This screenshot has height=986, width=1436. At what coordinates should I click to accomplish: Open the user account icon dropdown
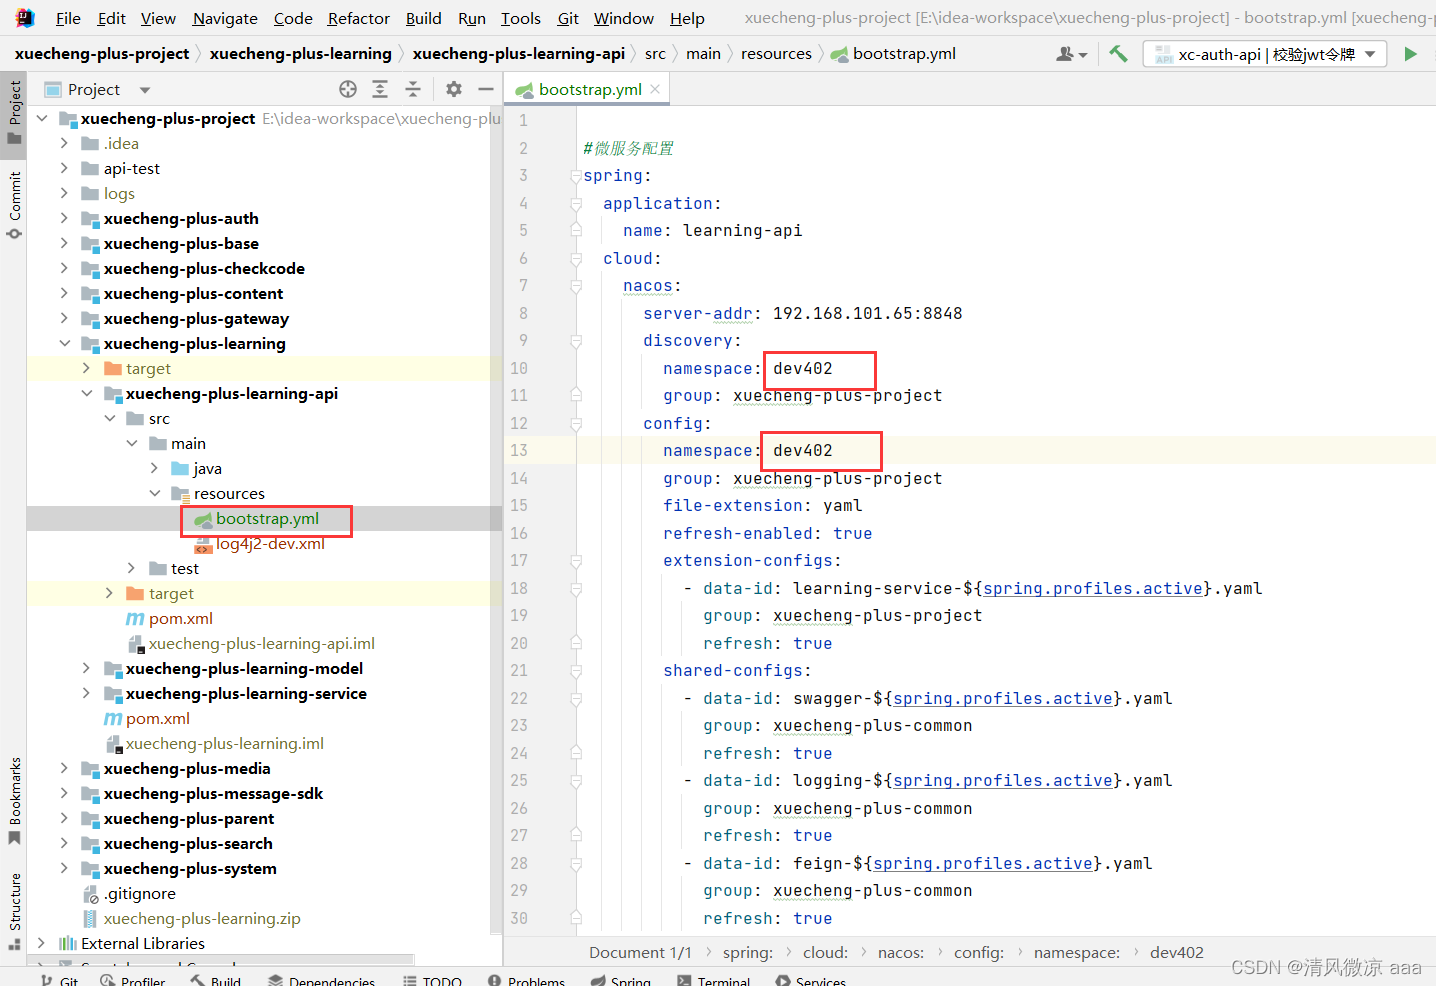coord(1071,54)
